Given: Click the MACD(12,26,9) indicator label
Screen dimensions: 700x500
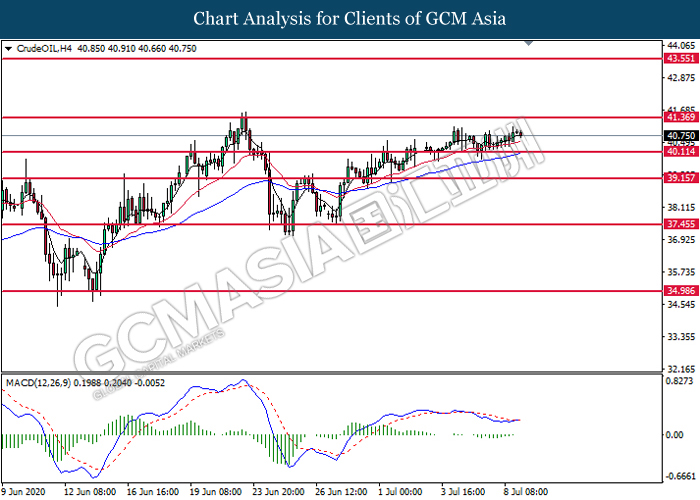Looking at the screenshot, I should [x=38, y=383].
